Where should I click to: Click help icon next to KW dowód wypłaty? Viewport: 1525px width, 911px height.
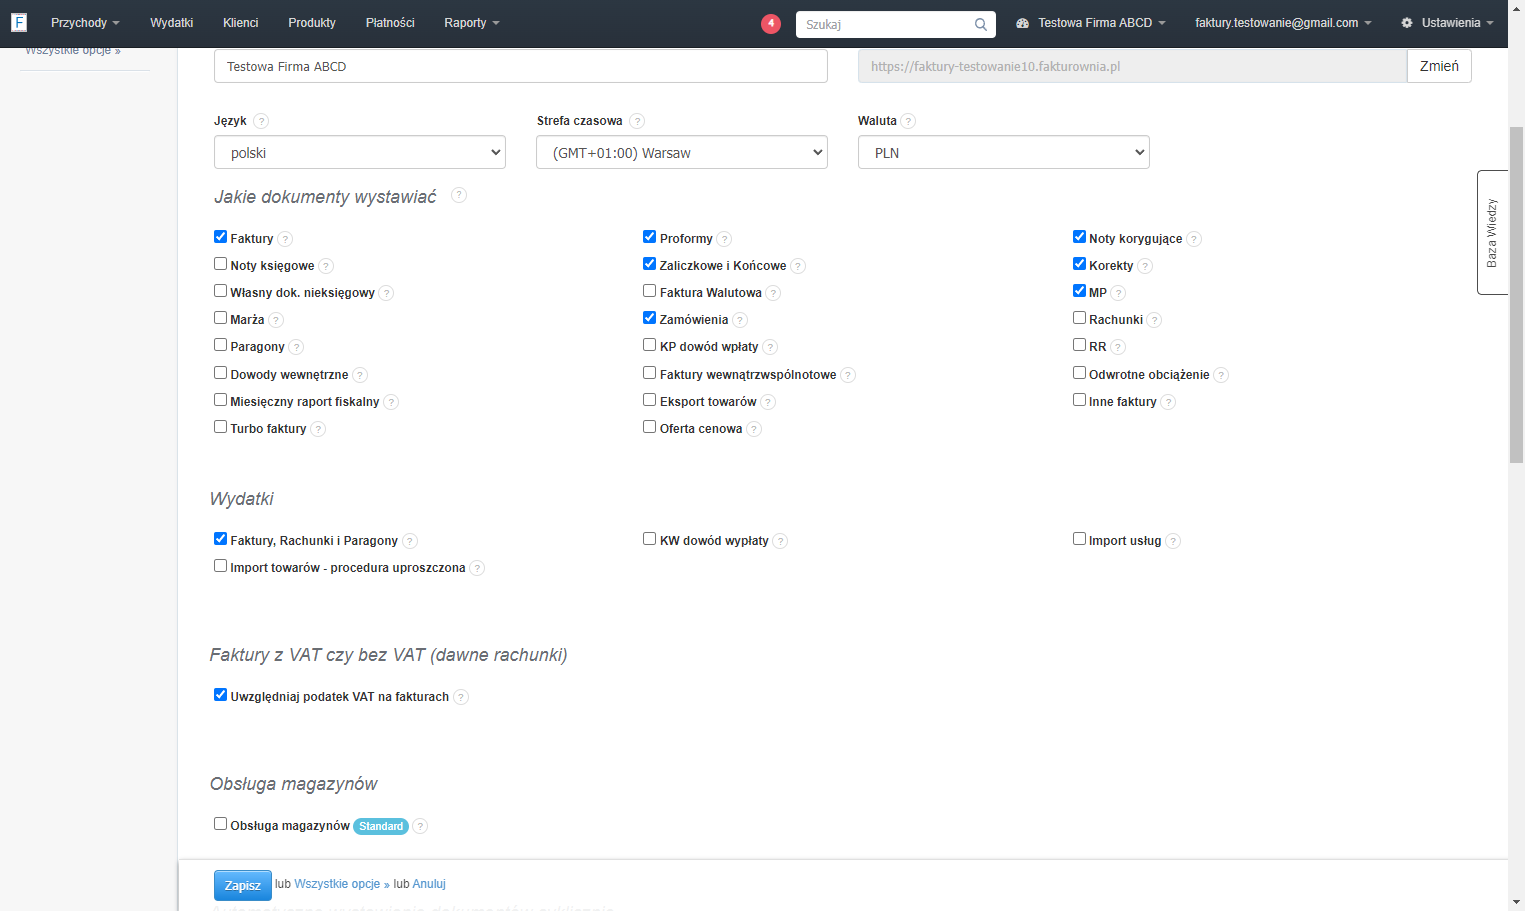tap(780, 541)
